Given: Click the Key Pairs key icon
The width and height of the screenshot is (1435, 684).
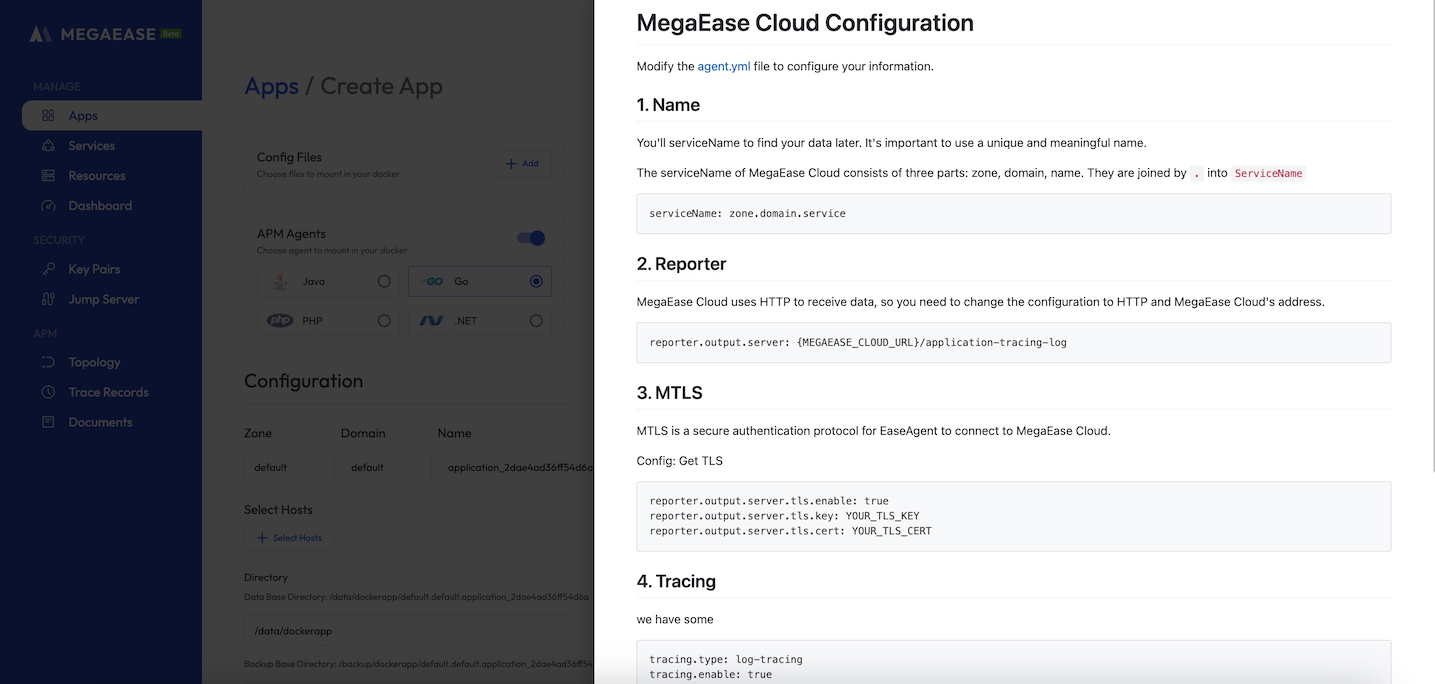Looking at the screenshot, I should [48, 269].
